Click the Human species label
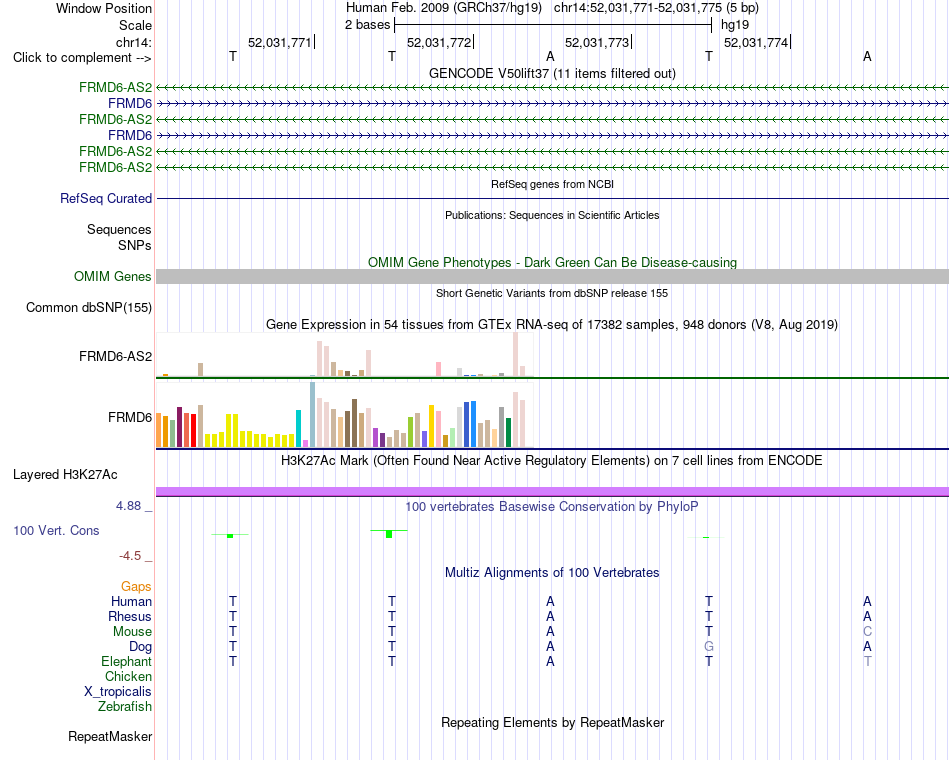The height and width of the screenshot is (760, 950). tap(131, 601)
